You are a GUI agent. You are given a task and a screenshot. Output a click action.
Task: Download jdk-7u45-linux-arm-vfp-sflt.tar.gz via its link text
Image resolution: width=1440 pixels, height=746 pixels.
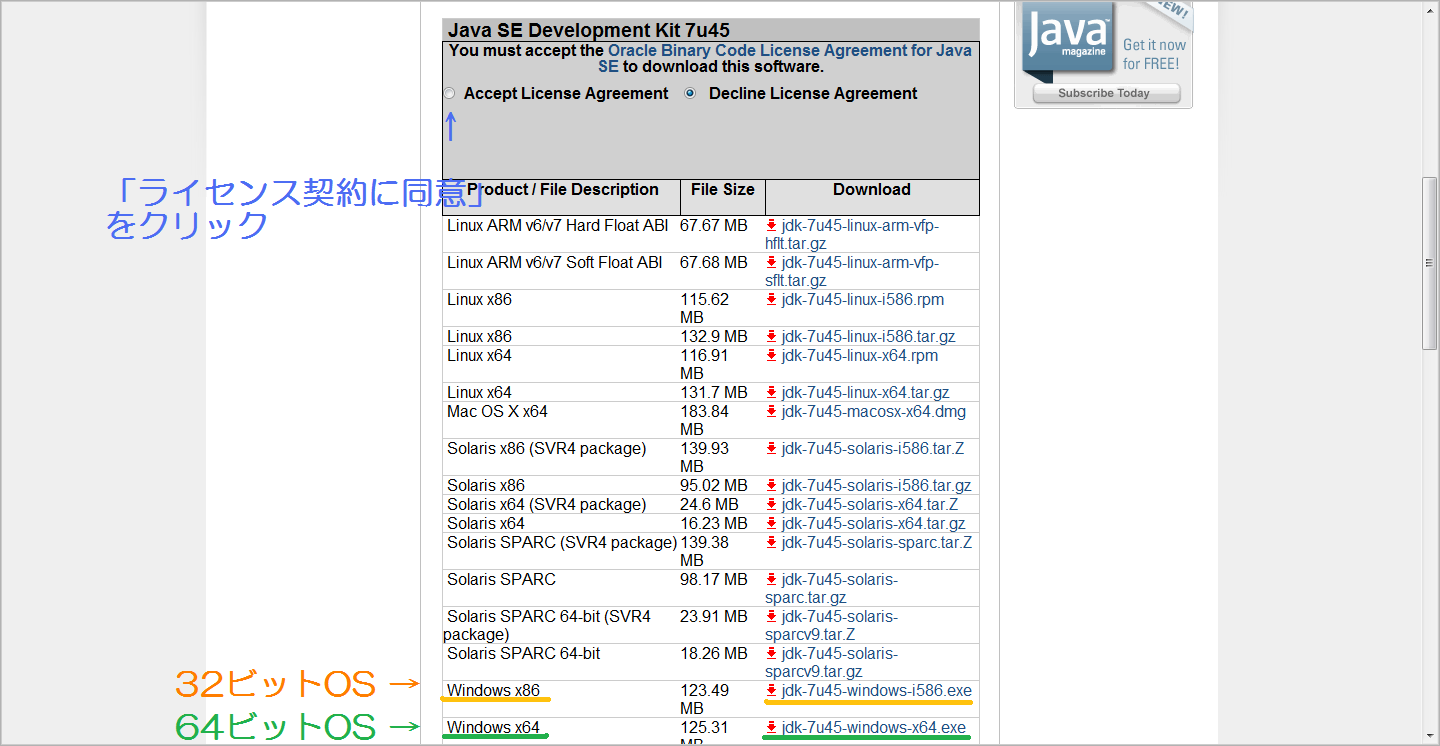852,272
